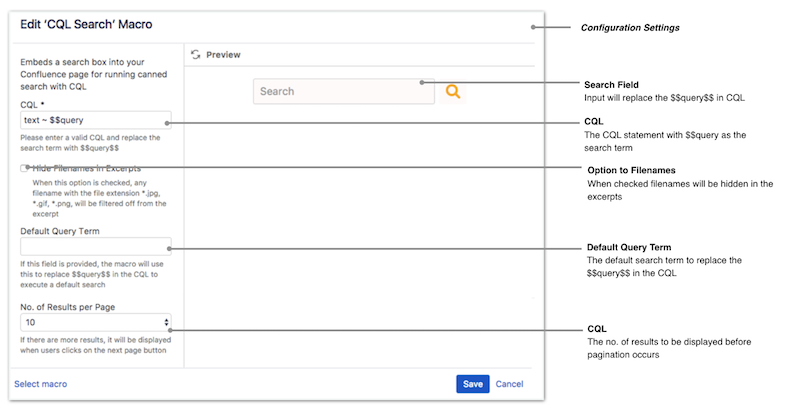Focus the Search box in the preview
The width and height of the screenshot is (800, 420).
(343, 91)
